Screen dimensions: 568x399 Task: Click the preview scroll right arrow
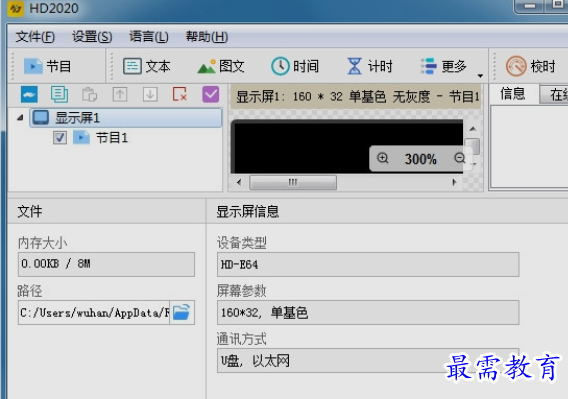(454, 182)
